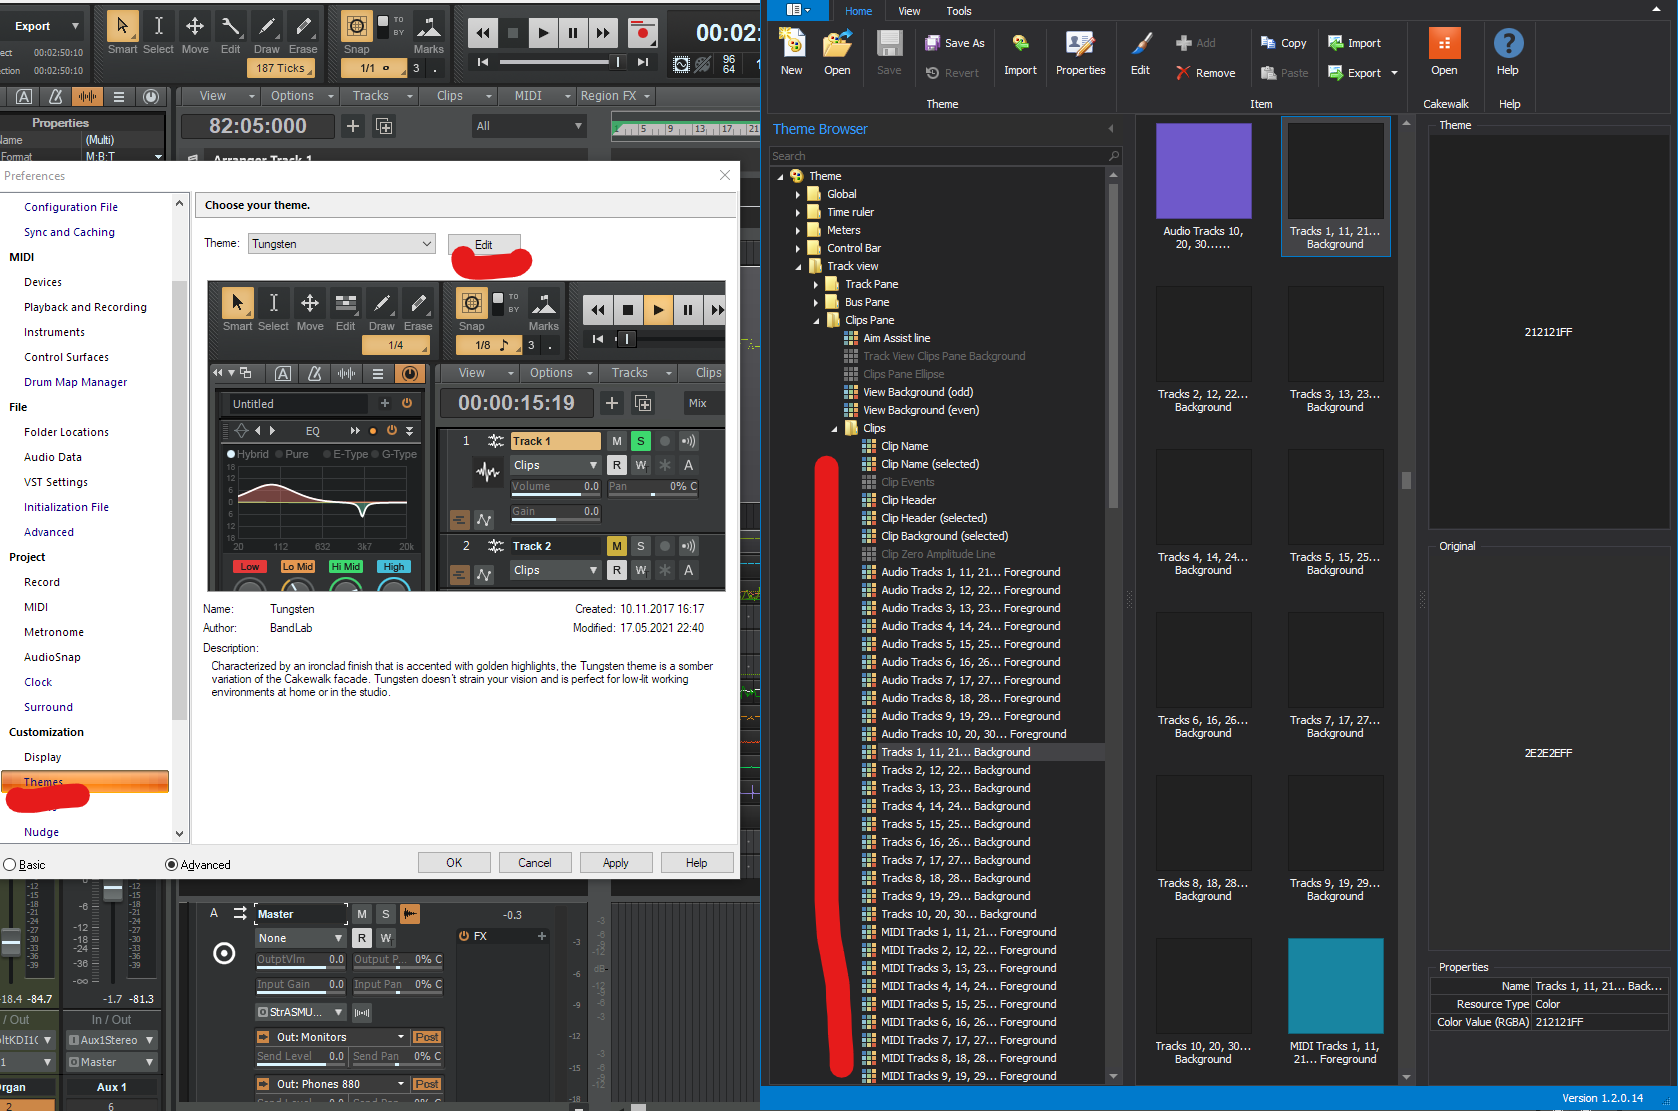This screenshot has height=1111, width=1678.
Task: Click Master bus input echo icon
Action: (410, 914)
